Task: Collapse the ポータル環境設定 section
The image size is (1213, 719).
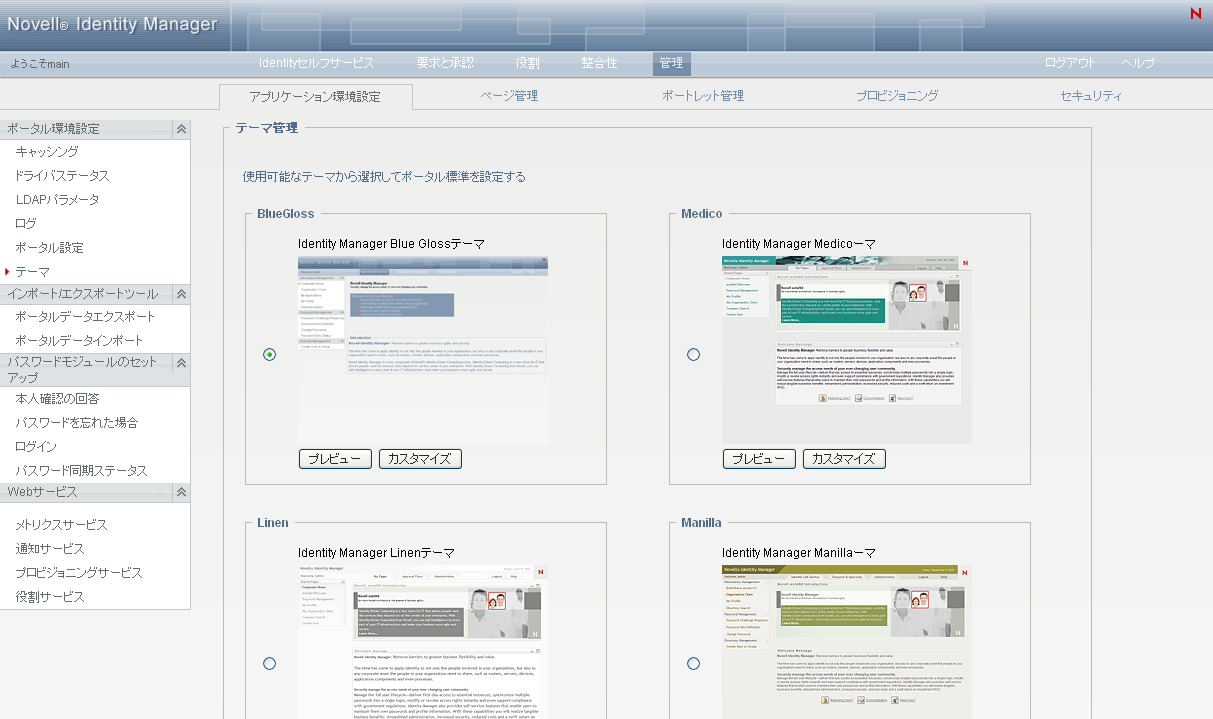Action: click(181, 129)
